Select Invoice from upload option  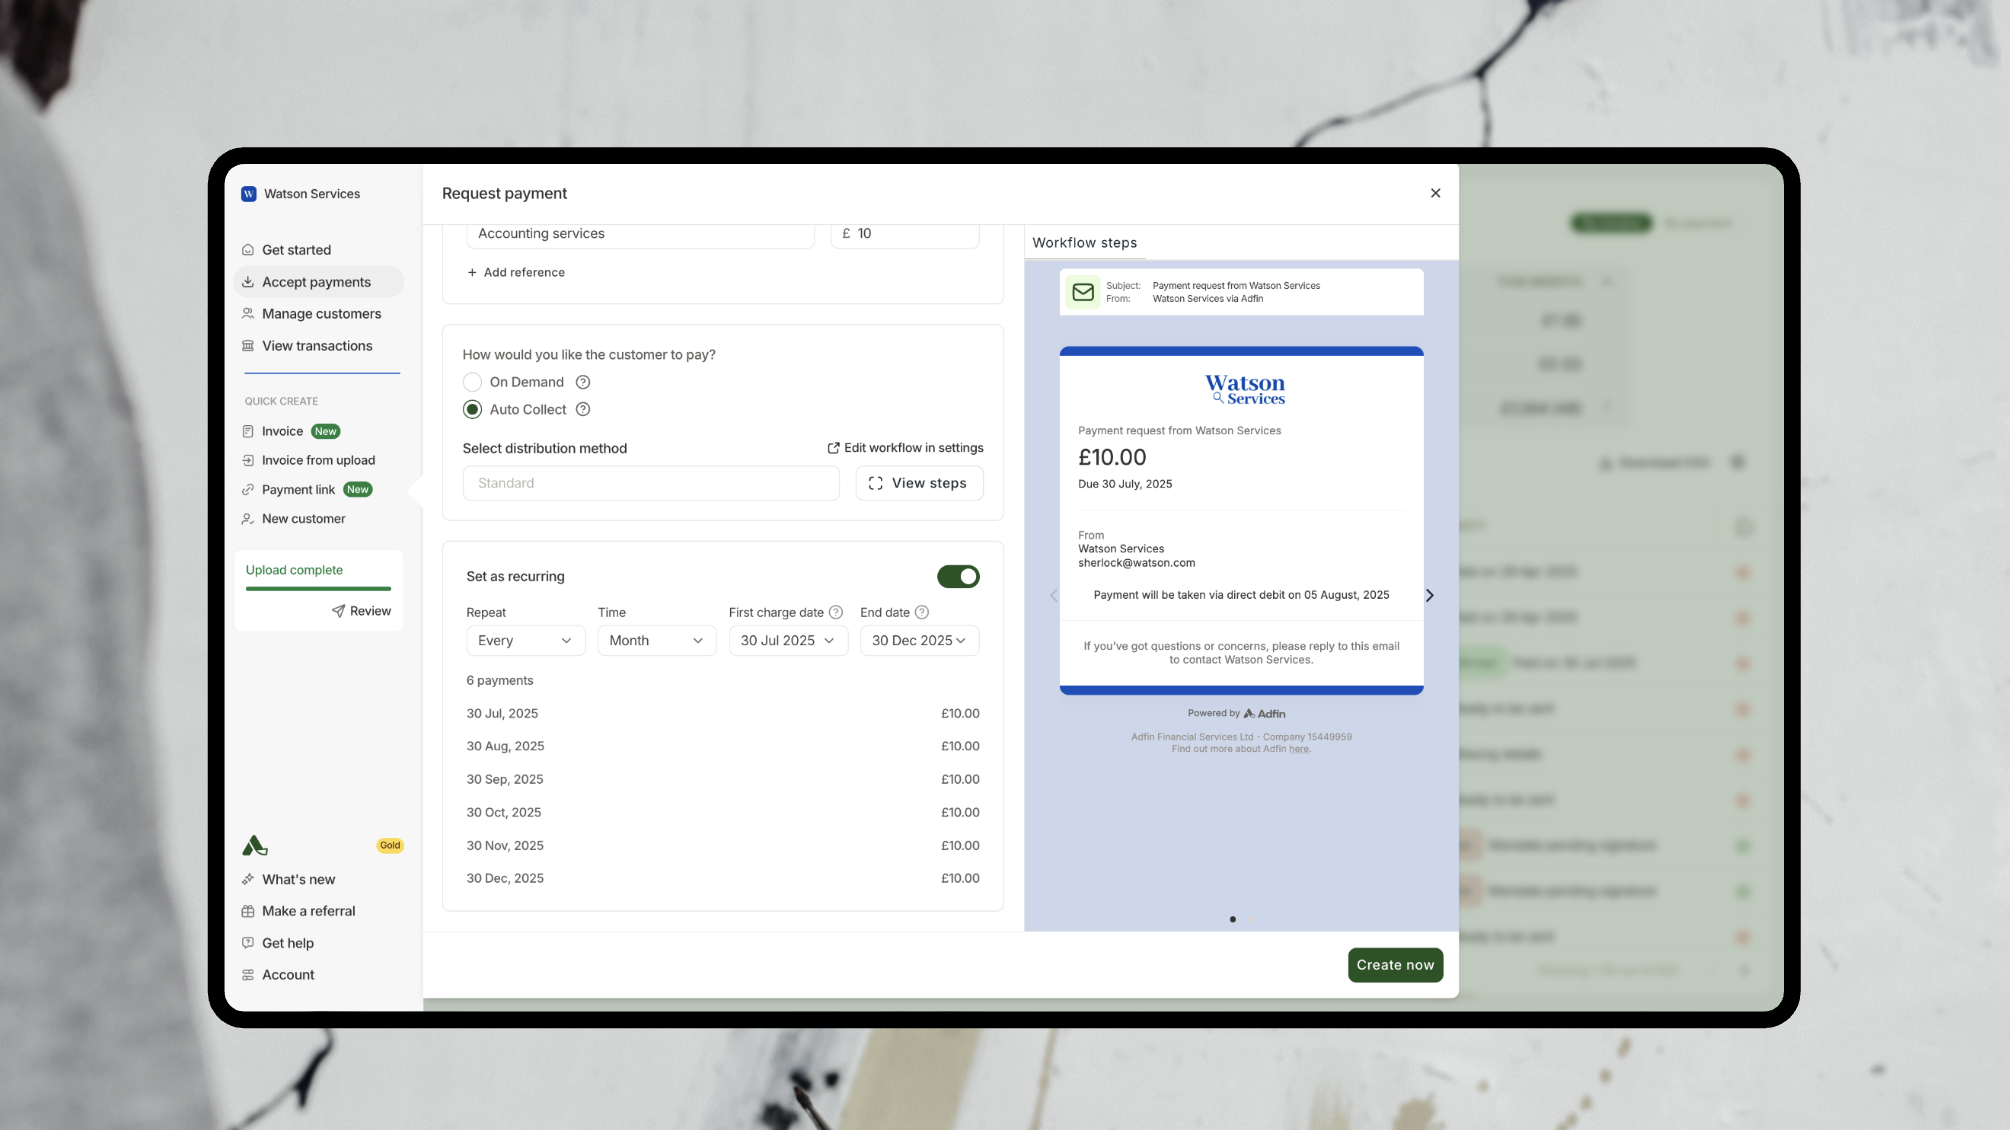[x=318, y=460]
